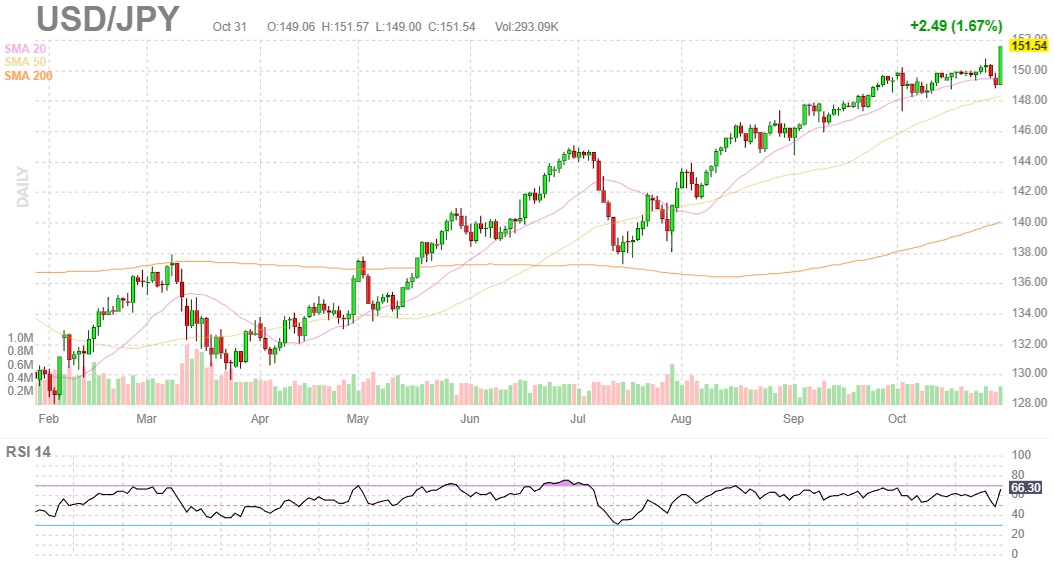This screenshot has height=564, width=1054.
Task: Click the 0.6M volume scale label
Action: coord(20,364)
